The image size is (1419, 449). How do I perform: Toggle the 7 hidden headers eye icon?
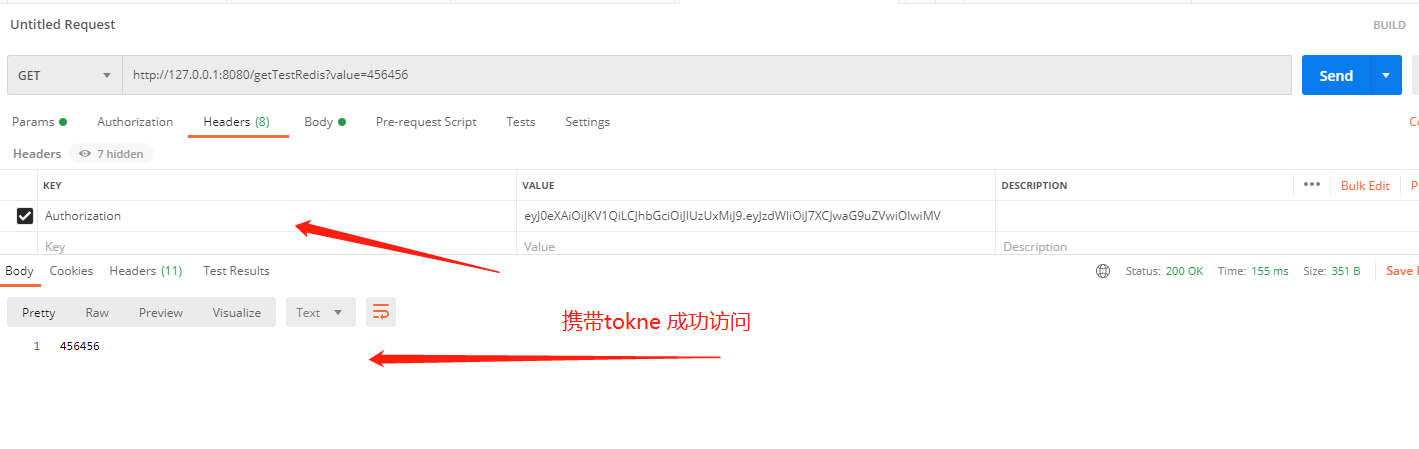pos(86,154)
